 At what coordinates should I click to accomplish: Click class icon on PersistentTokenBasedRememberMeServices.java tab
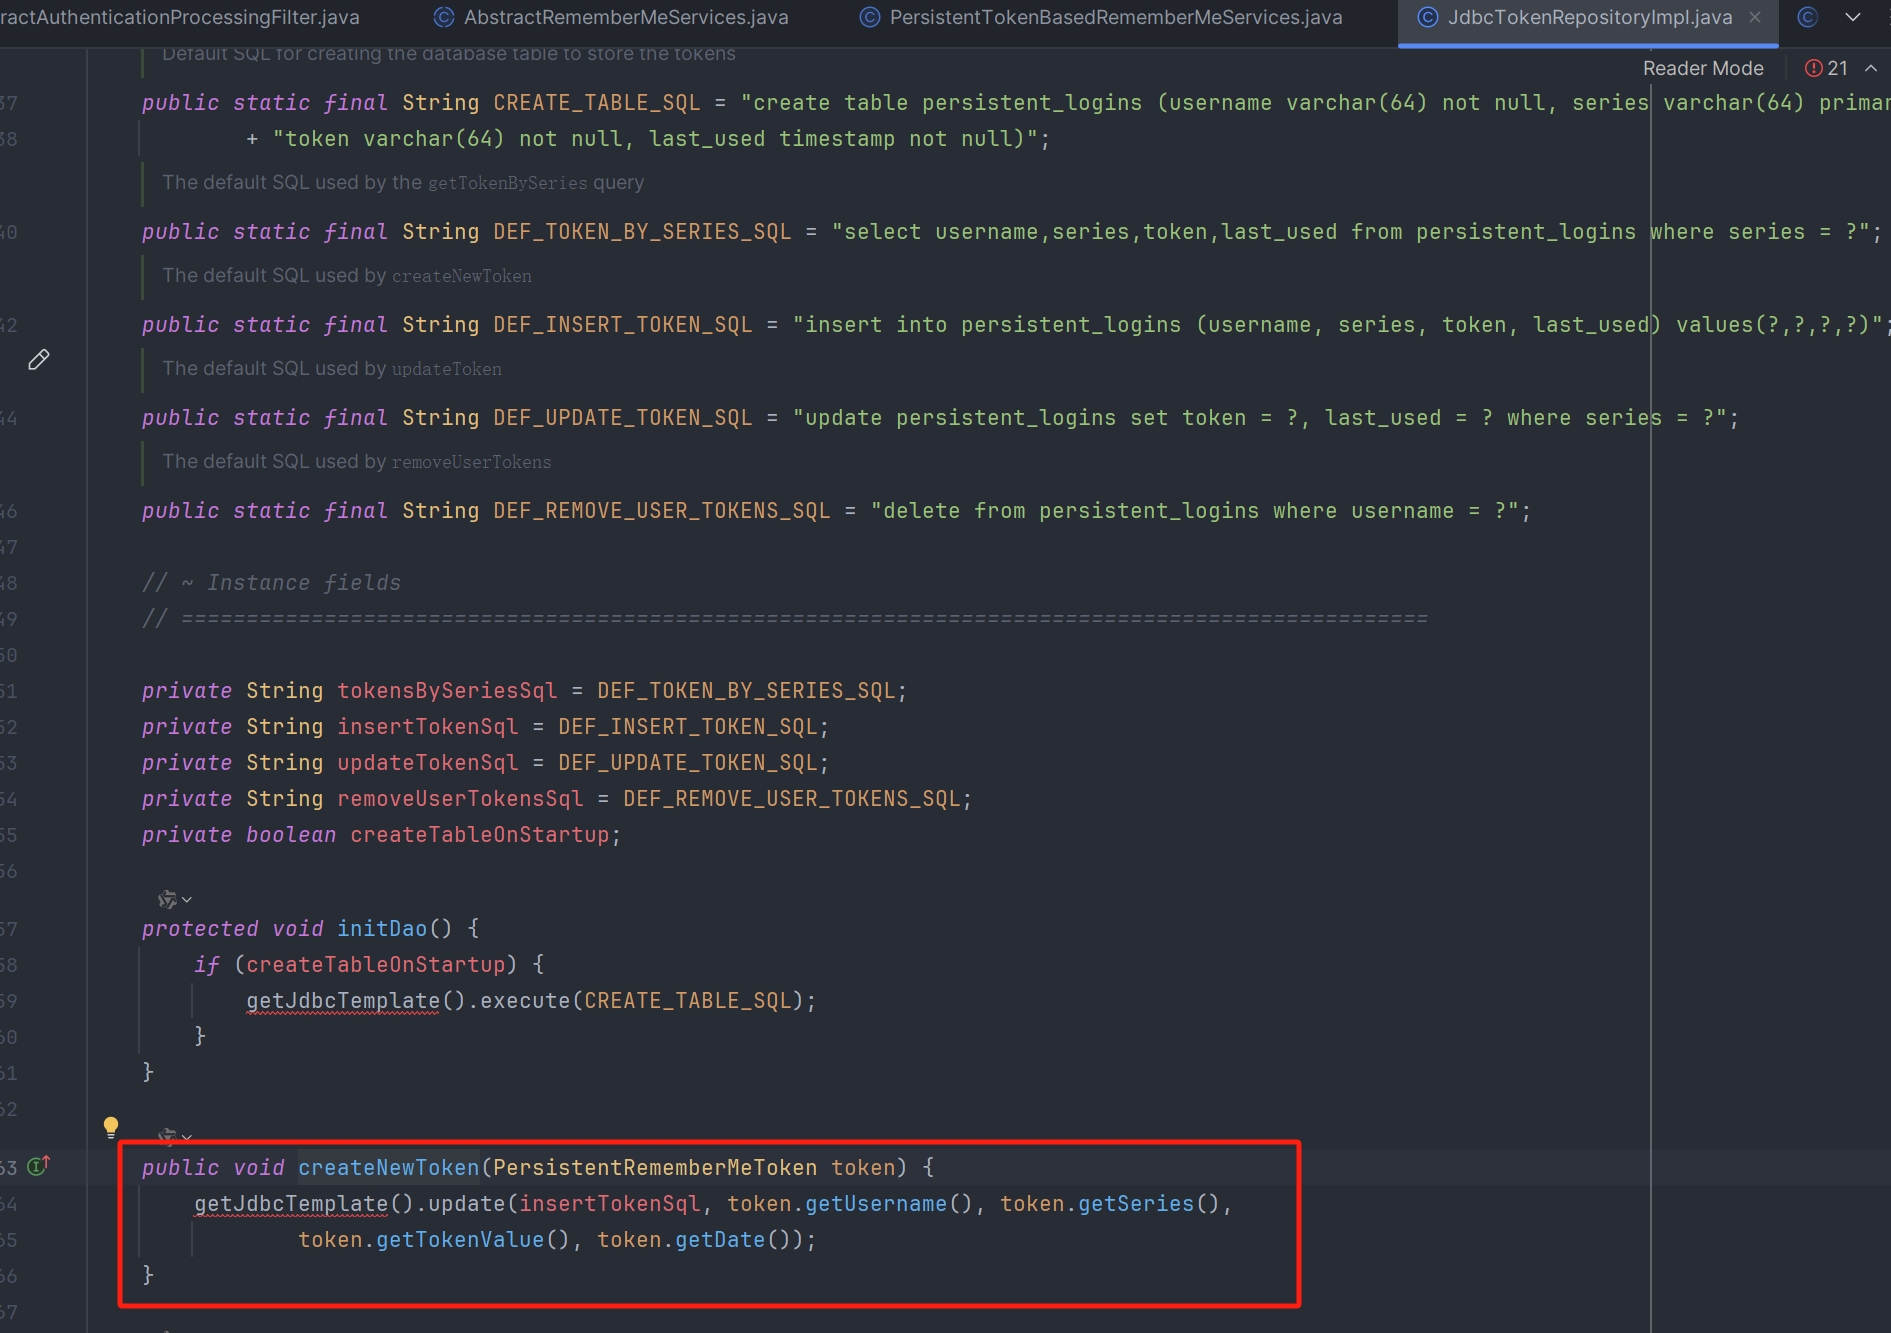click(x=870, y=18)
